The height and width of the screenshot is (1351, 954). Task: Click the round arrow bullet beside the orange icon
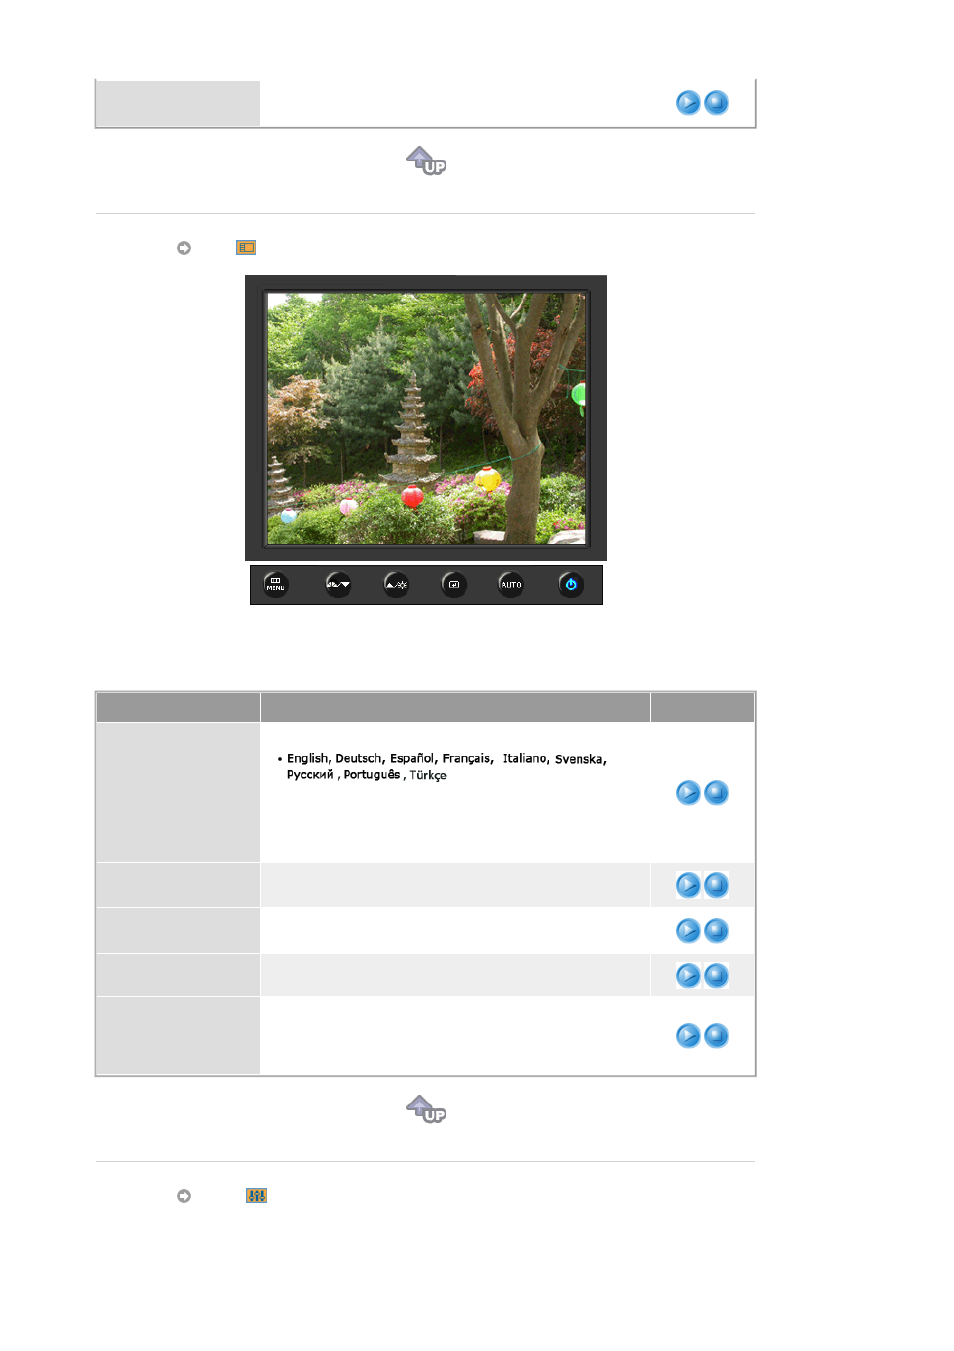[184, 248]
